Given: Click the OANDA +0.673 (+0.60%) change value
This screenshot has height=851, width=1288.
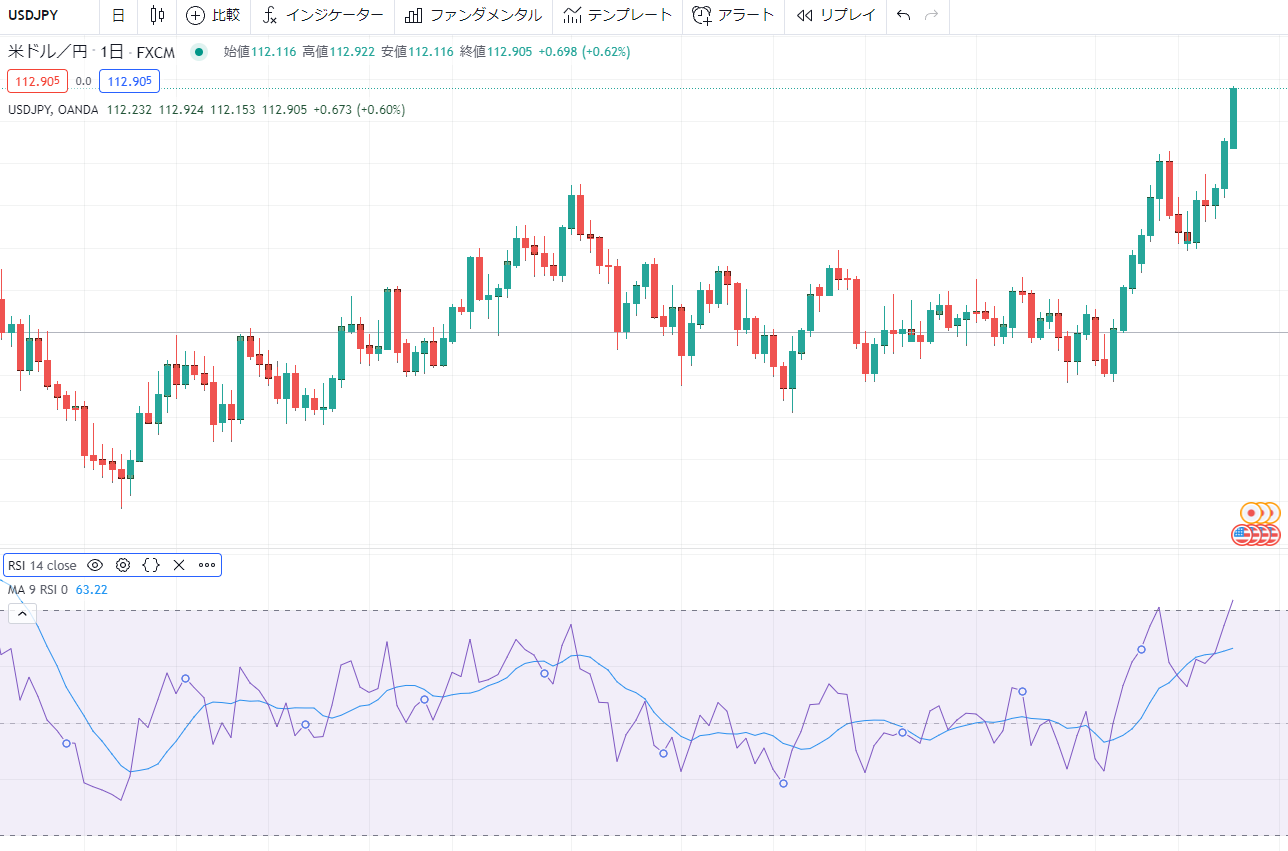Looking at the screenshot, I should [x=359, y=110].
